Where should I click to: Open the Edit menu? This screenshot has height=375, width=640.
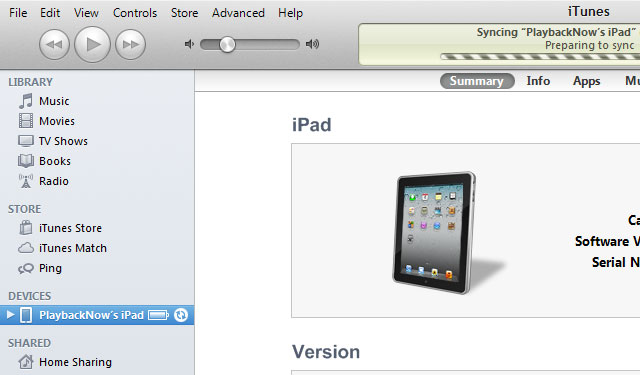click(50, 13)
